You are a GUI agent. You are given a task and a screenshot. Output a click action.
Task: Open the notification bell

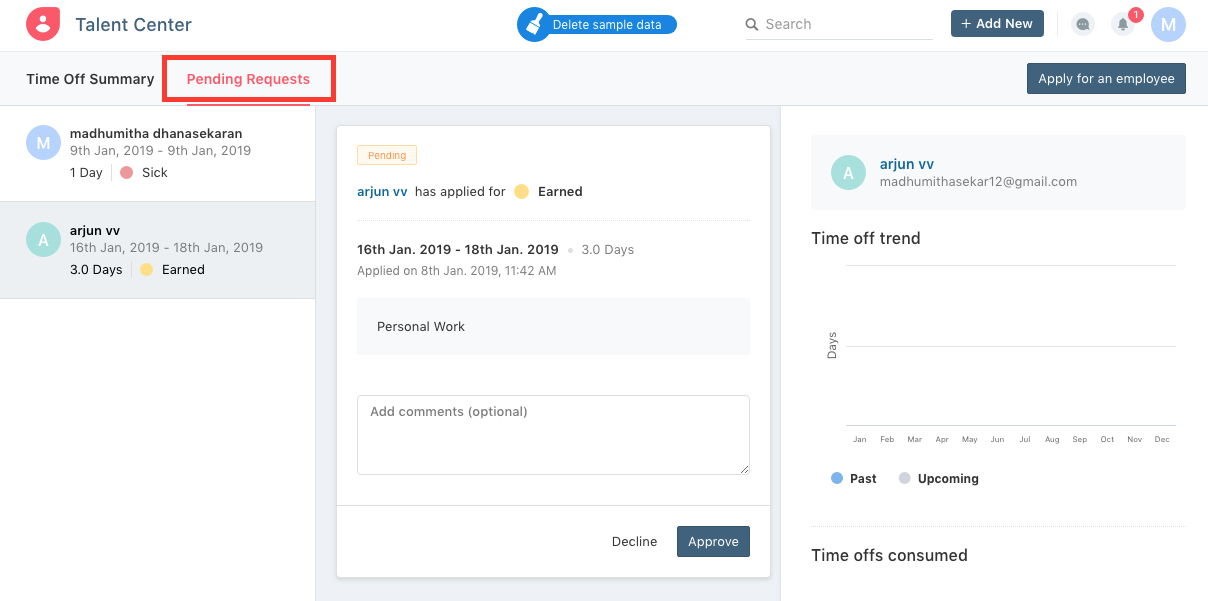(x=1122, y=23)
